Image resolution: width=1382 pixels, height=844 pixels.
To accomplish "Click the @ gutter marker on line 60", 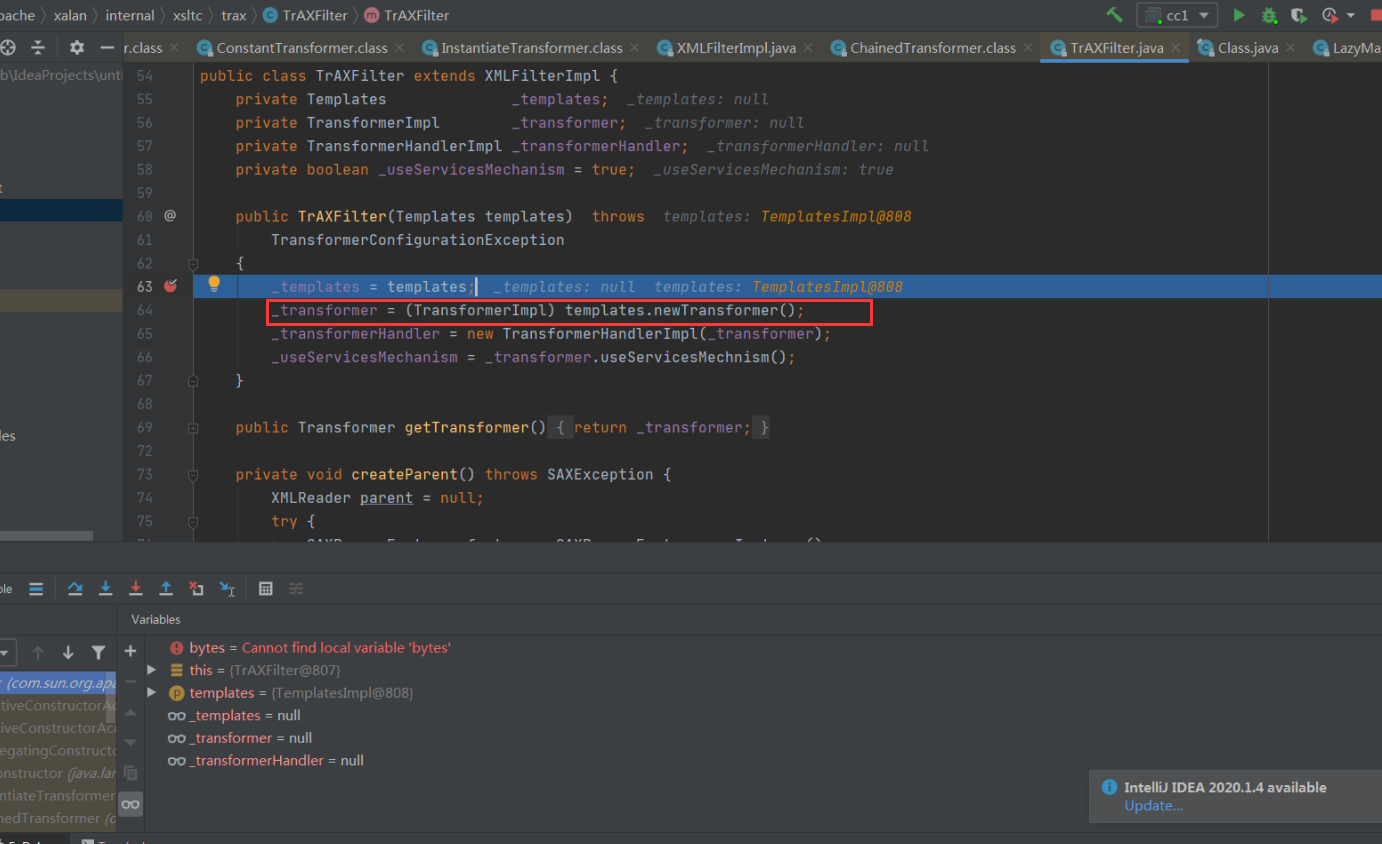I will 170,216.
